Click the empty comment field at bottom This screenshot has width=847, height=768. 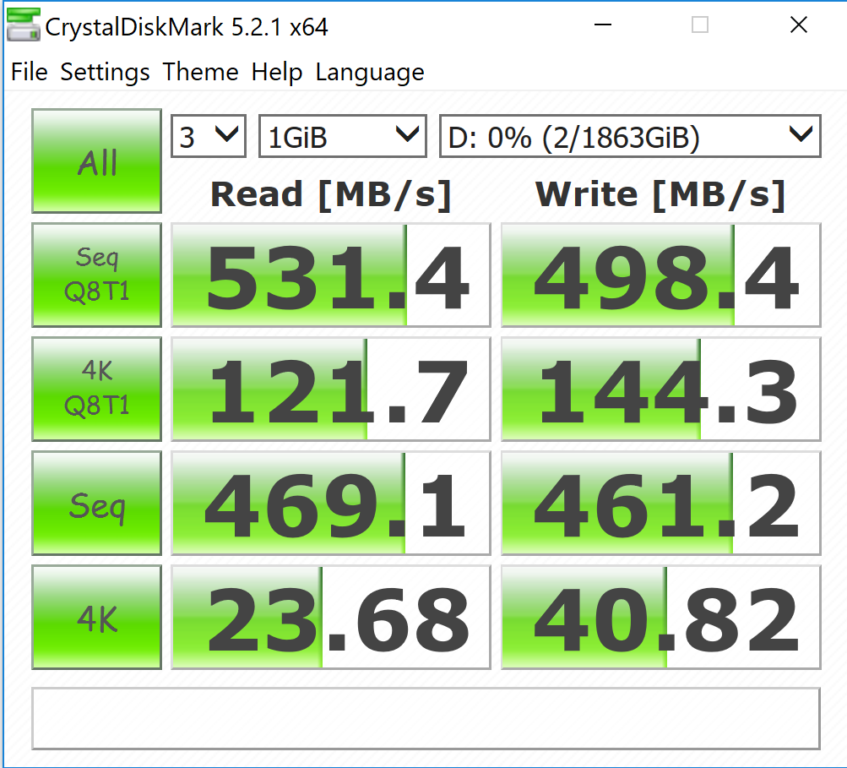(x=426, y=718)
